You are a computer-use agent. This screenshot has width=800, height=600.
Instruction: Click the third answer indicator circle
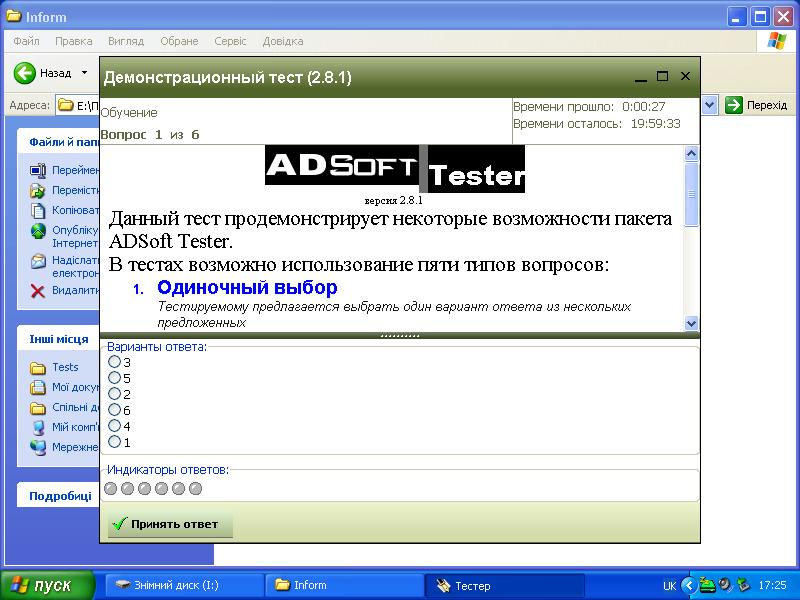click(144, 489)
